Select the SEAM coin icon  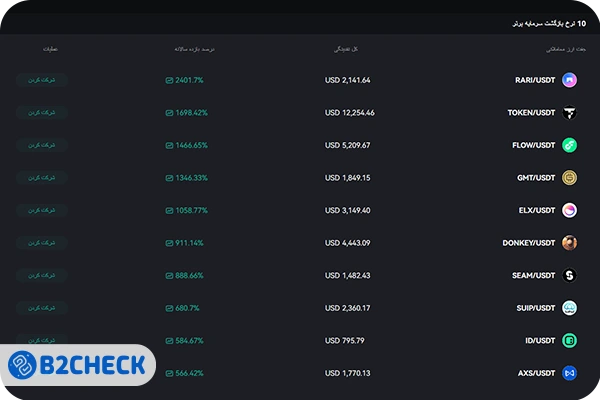(x=569, y=276)
